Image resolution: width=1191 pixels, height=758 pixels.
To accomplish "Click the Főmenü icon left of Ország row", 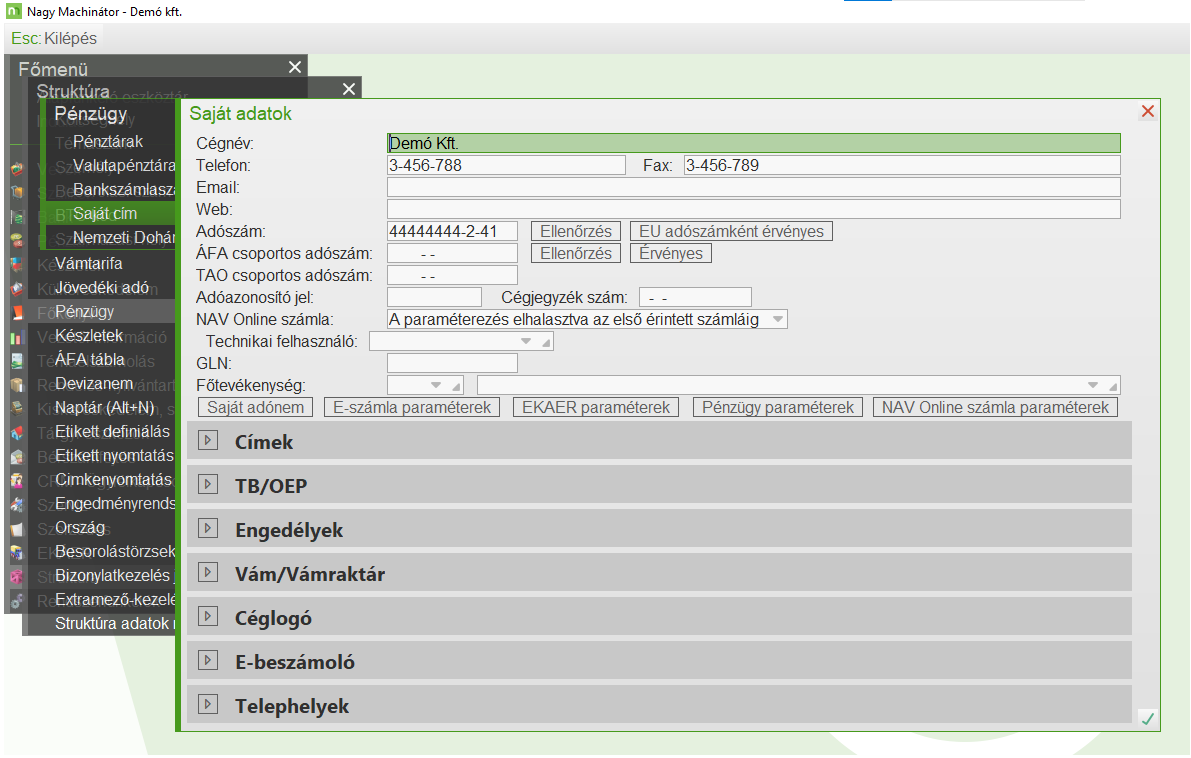I will (x=17, y=529).
